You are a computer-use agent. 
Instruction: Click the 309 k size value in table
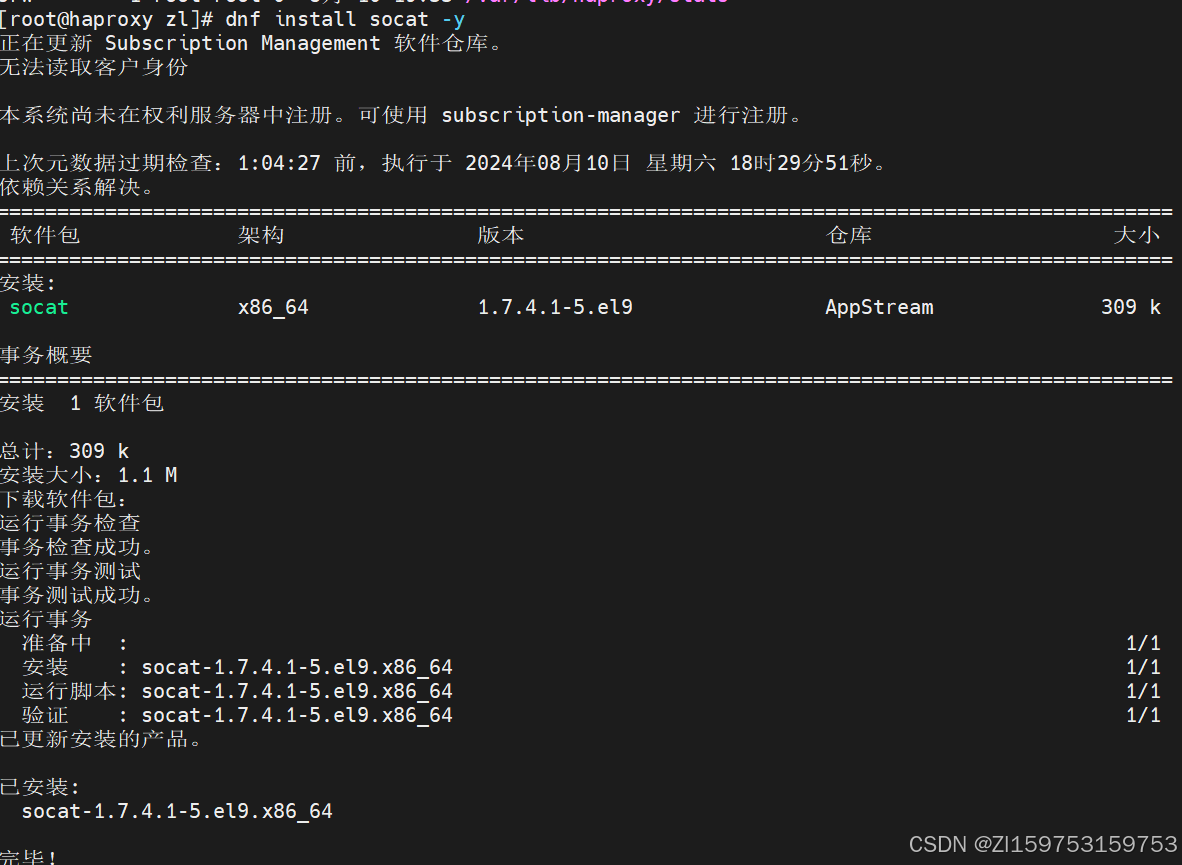click(1131, 307)
